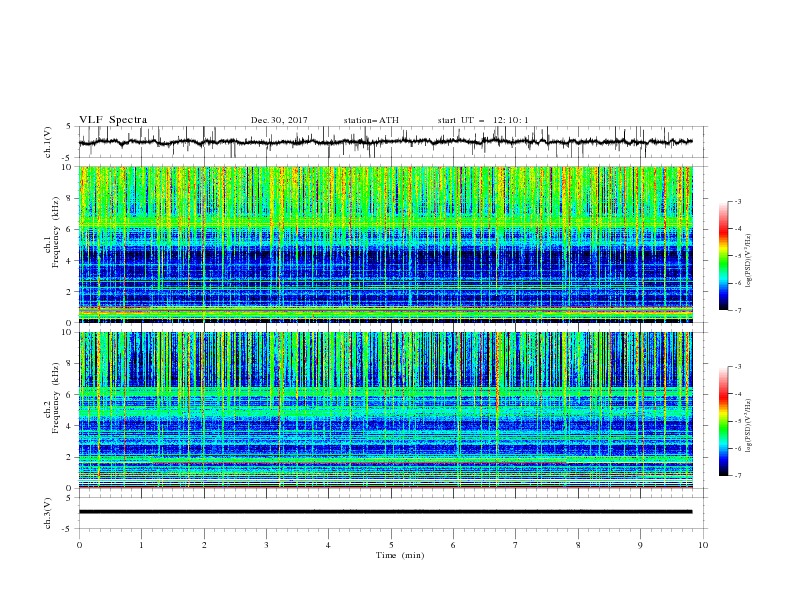Screen dimensions: 792x612
Task: Click "-6" tick on ch.2 color bar
Action: 737,448
